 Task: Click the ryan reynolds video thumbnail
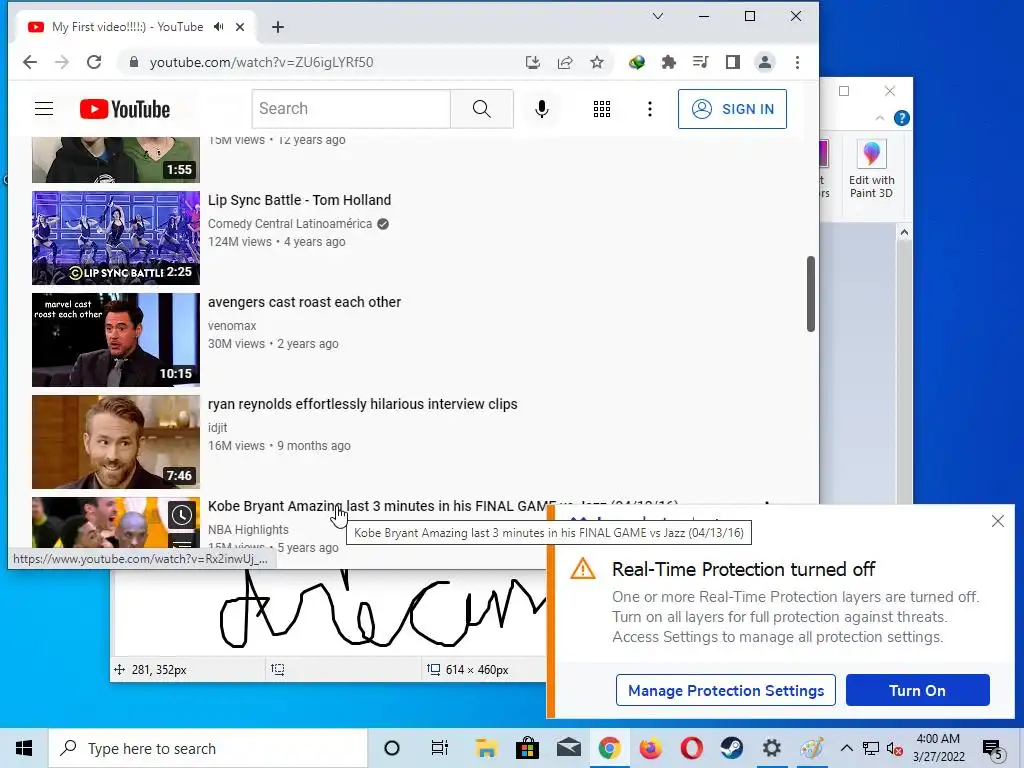[x=116, y=441]
